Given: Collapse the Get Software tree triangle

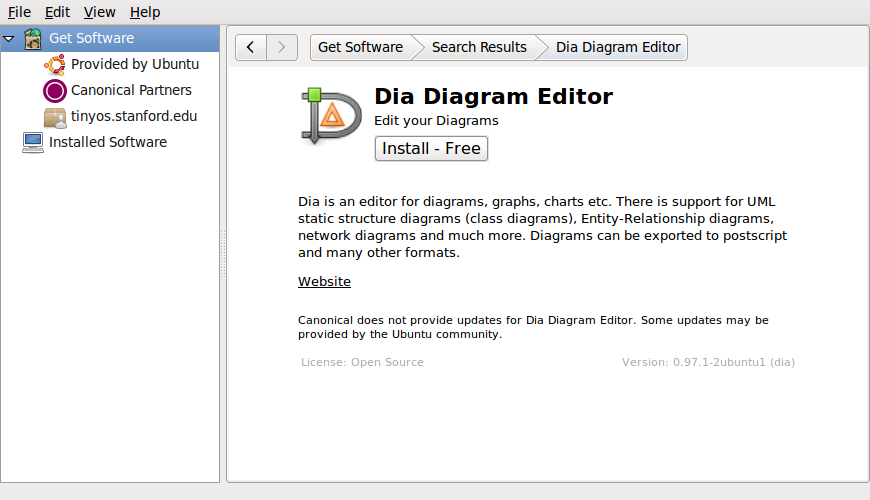Looking at the screenshot, I should pyautogui.click(x=9, y=39).
